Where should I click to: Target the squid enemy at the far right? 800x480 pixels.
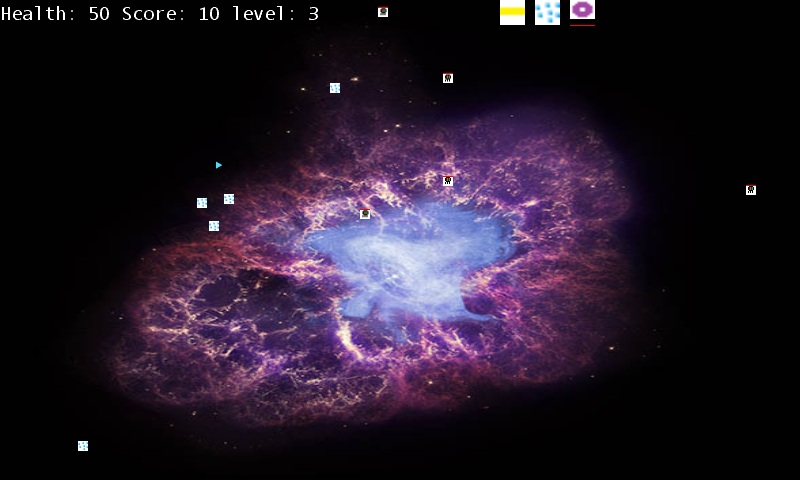(x=751, y=190)
